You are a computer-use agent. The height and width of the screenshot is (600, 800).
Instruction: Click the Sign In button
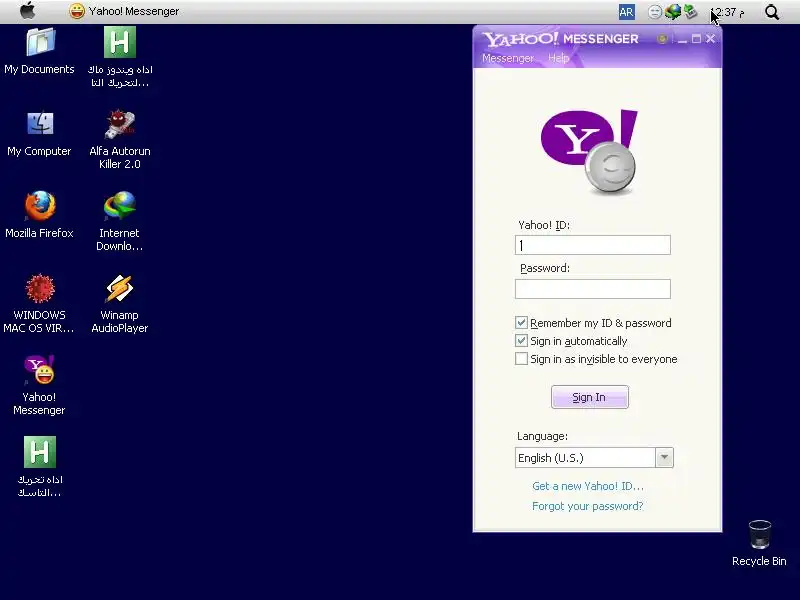(589, 397)
